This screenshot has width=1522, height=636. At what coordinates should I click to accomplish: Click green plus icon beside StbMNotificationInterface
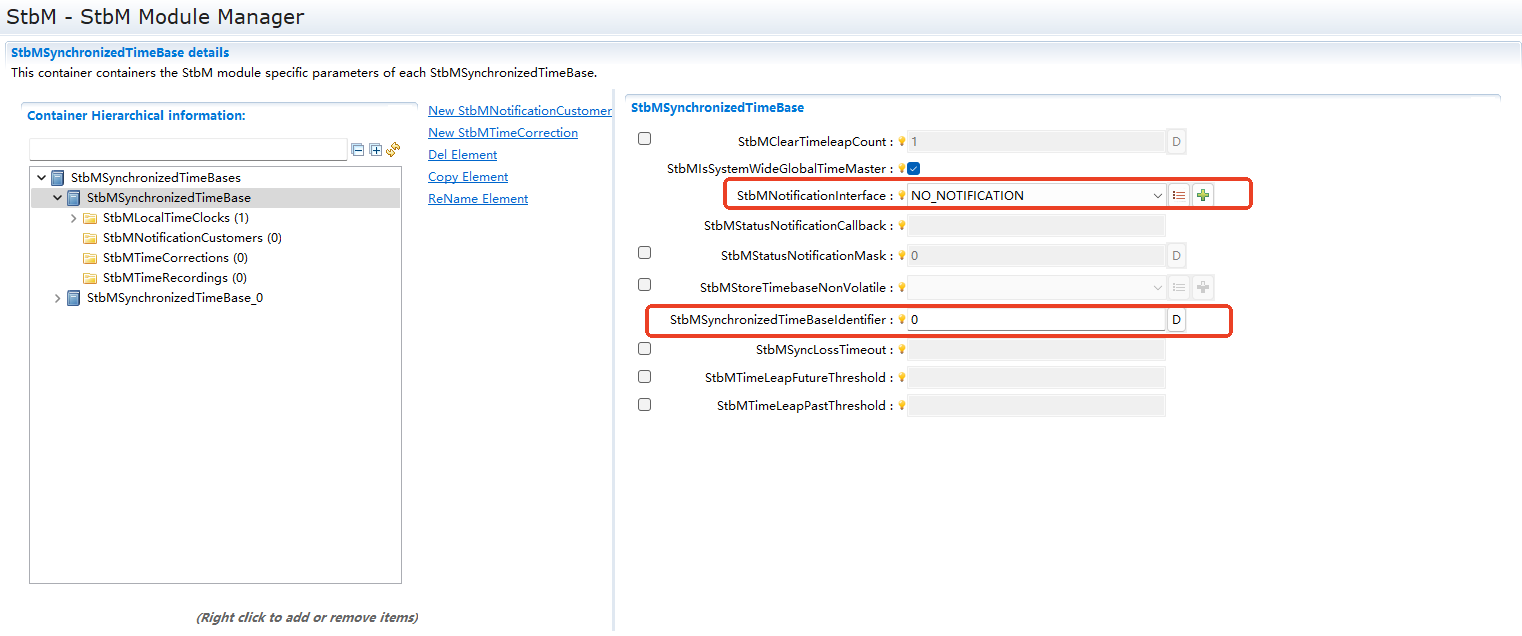coord(1203,196)
